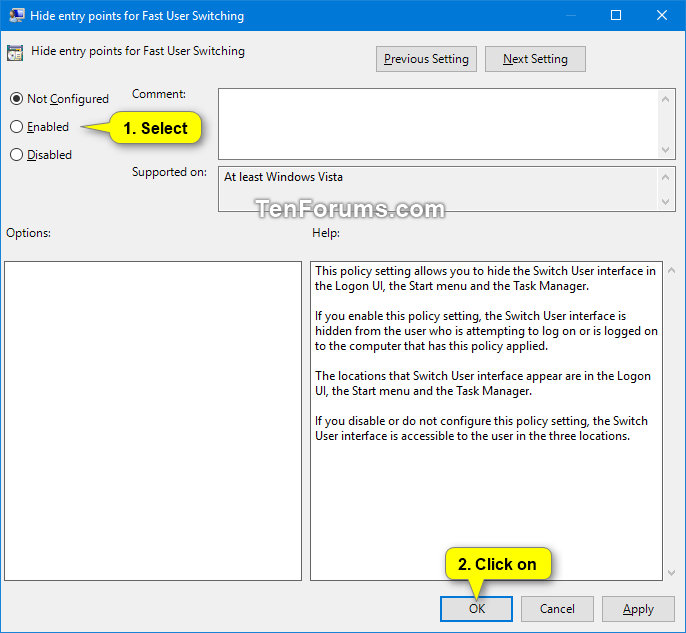Click the title bar window icon
Image resolution: width=686 pixels, height=633 pixels.
coord(17,15)
